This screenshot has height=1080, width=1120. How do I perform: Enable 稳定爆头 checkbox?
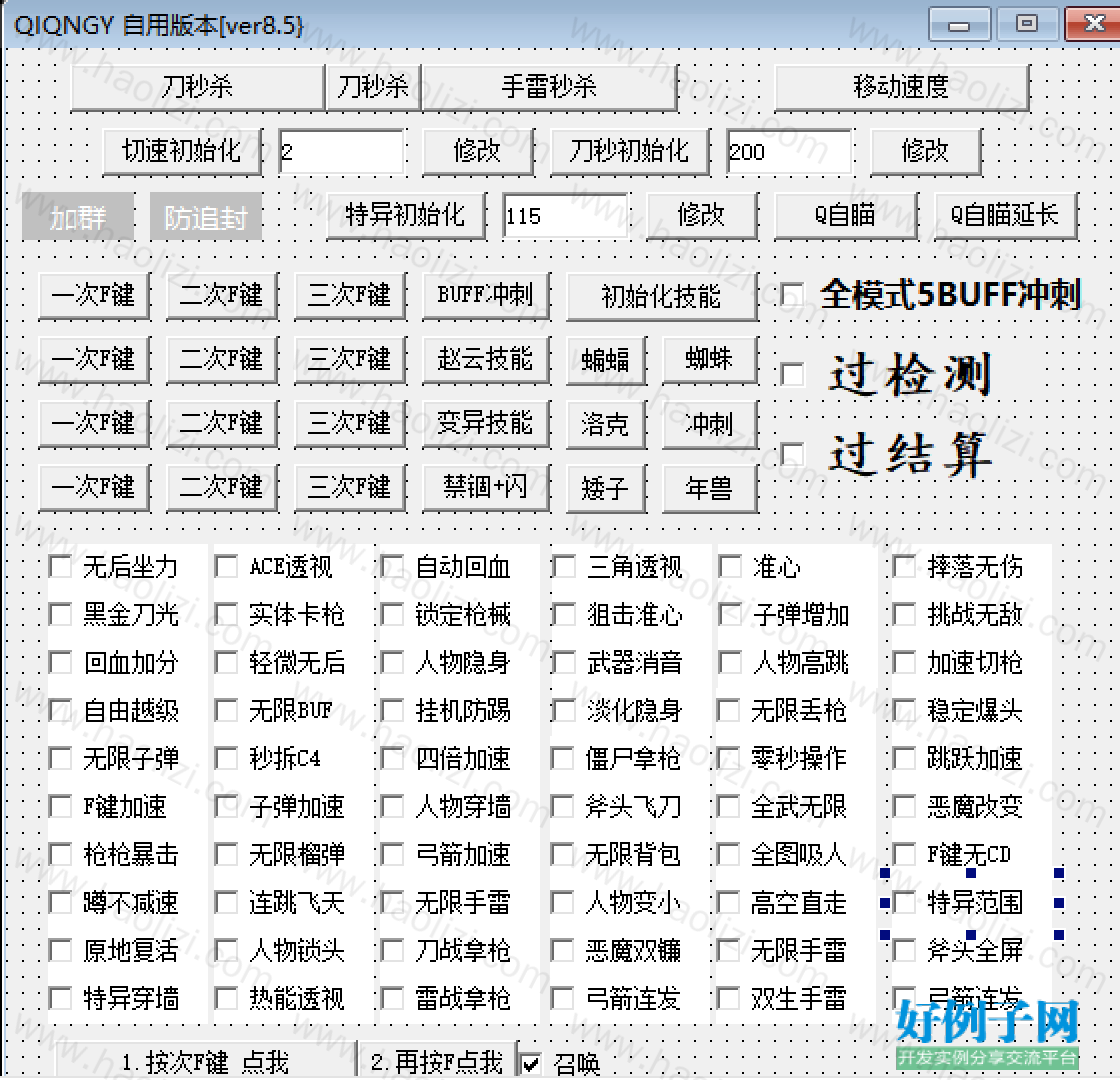click(904, 711)
